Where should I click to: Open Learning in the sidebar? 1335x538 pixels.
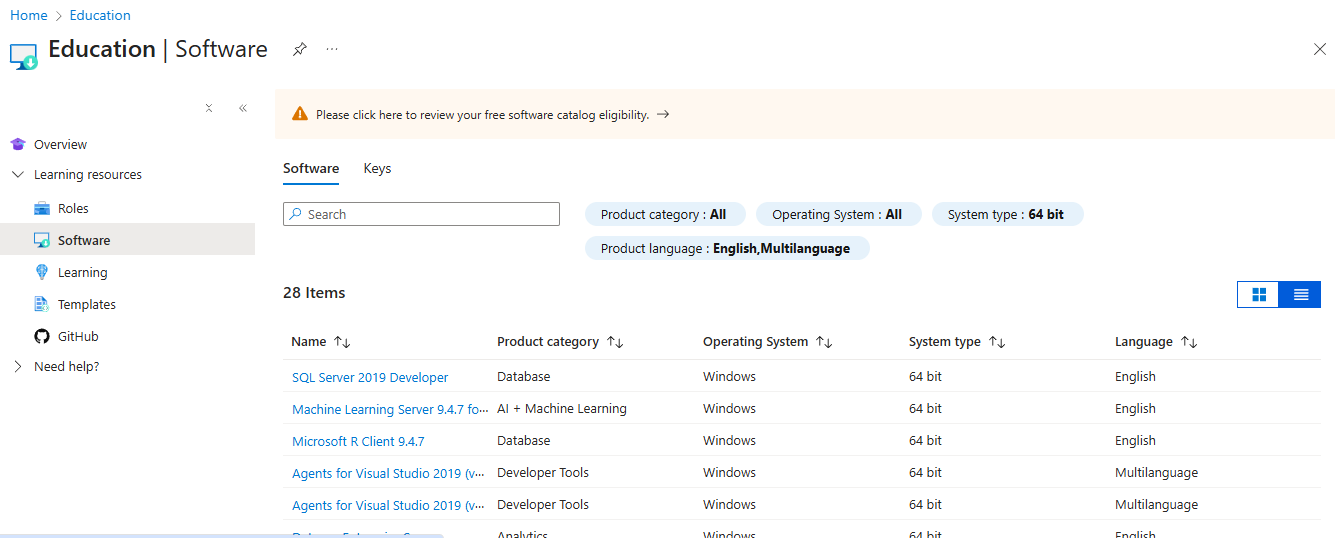(x=82, y=272)
